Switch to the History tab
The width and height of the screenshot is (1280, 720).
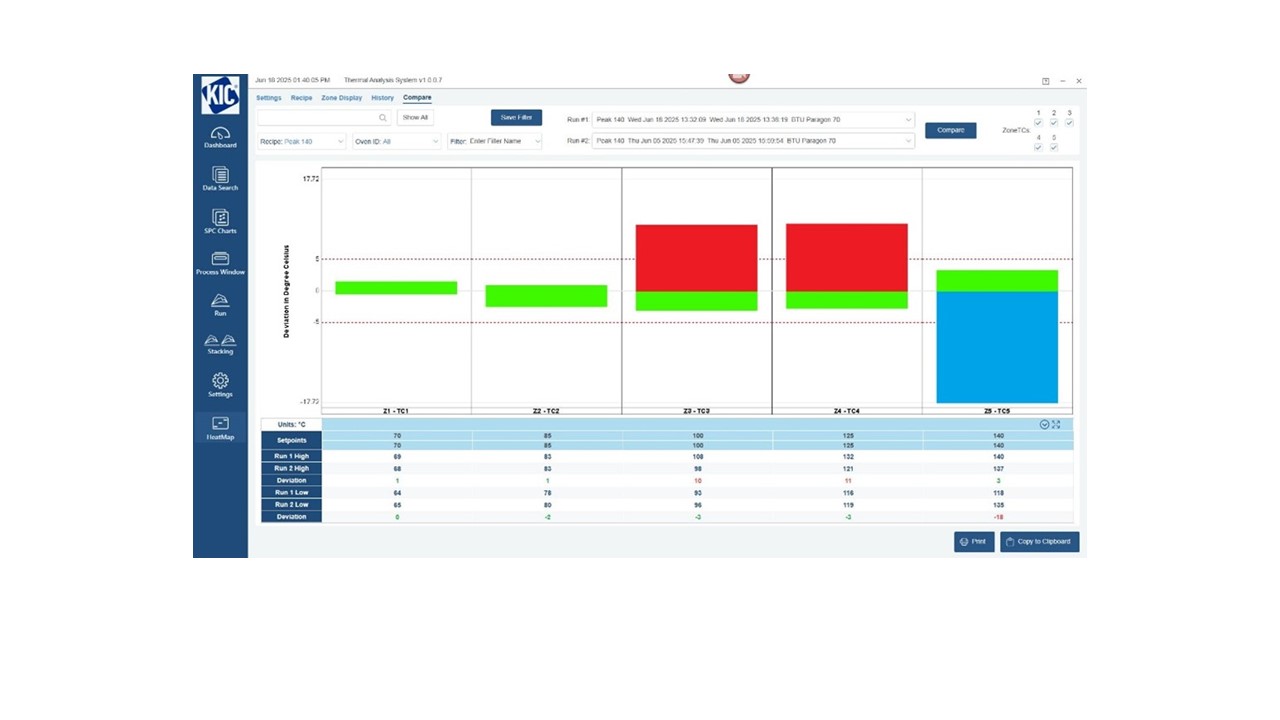[382, 97]
